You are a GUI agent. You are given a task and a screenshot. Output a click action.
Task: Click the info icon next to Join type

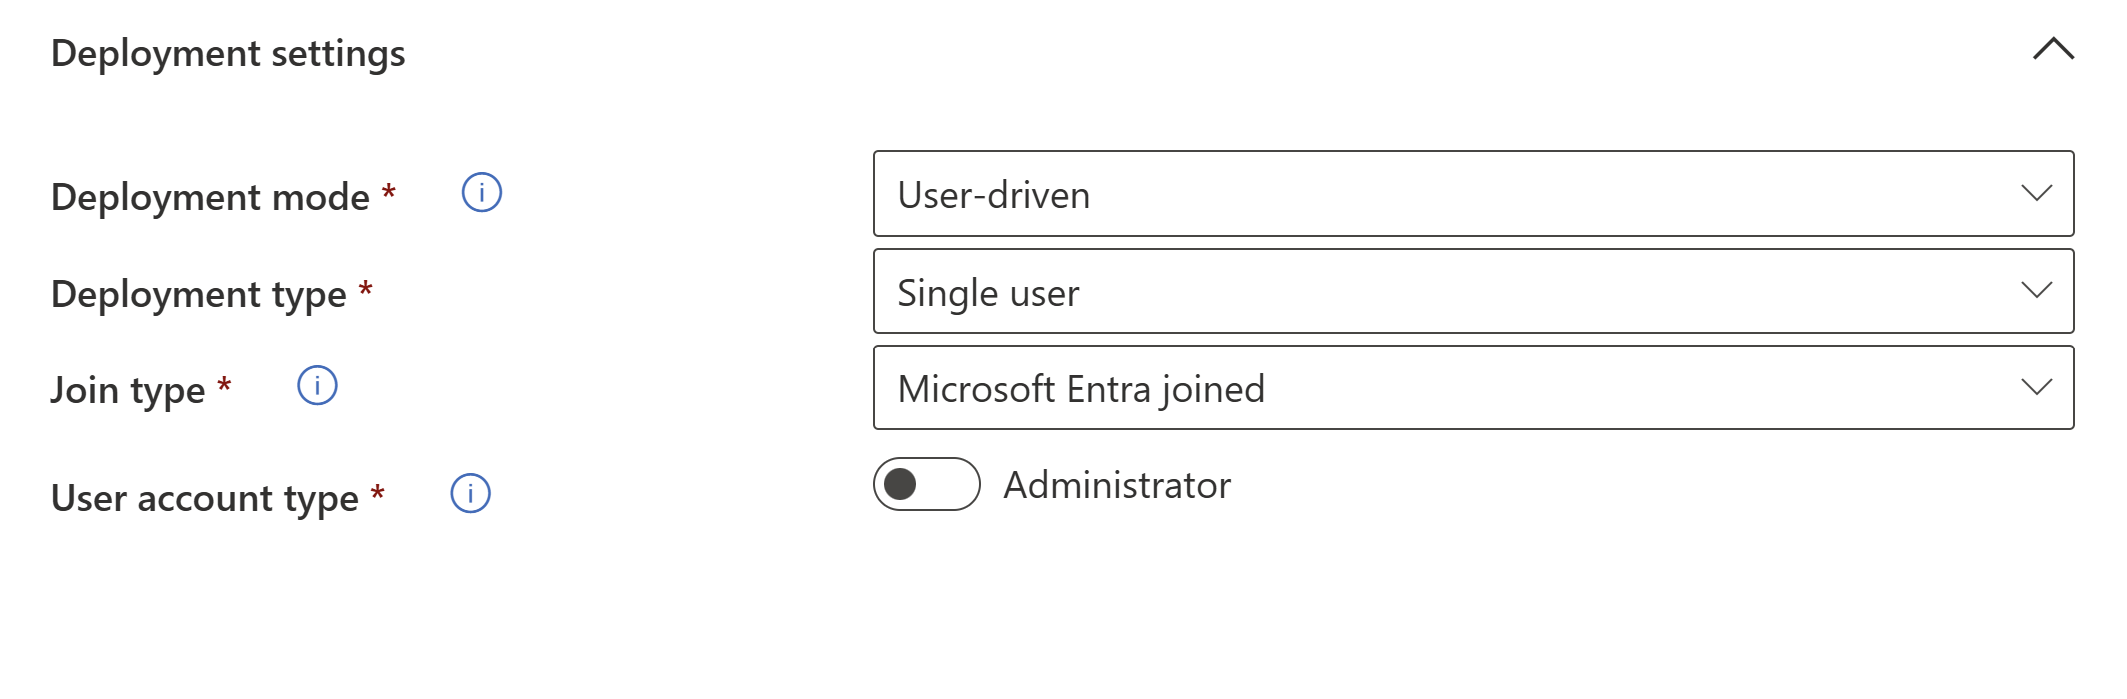coord(317,386)
